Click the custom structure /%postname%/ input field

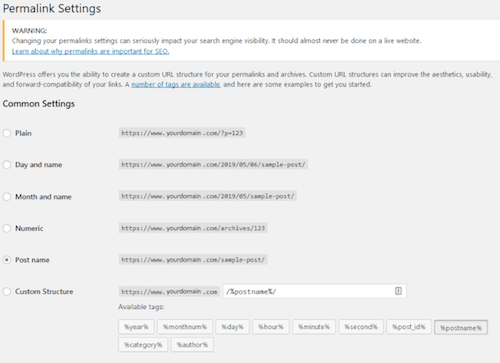tap(314, 291)
